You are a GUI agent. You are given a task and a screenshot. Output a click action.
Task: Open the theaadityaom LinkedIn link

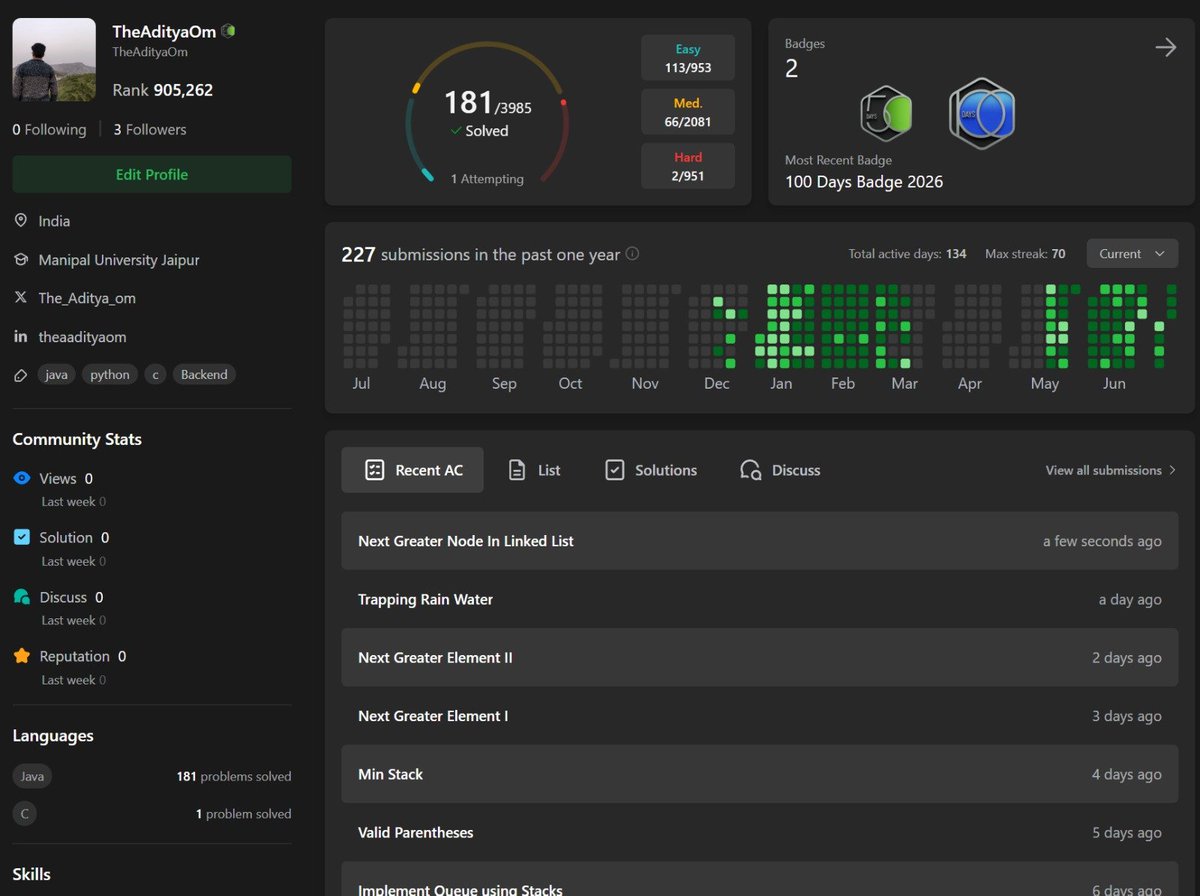[x=82, y=337]
